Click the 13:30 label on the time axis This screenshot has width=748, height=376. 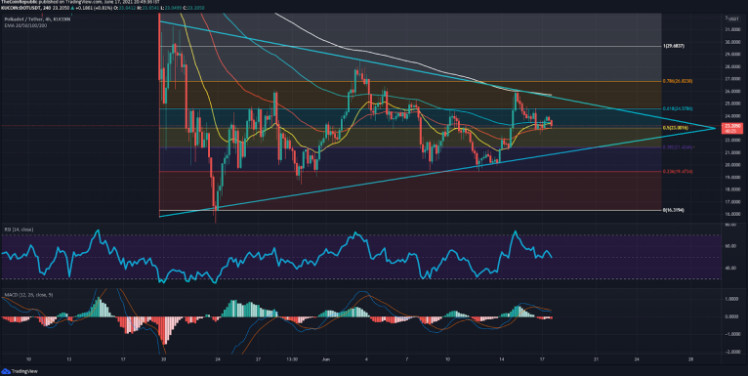(292, 358)
